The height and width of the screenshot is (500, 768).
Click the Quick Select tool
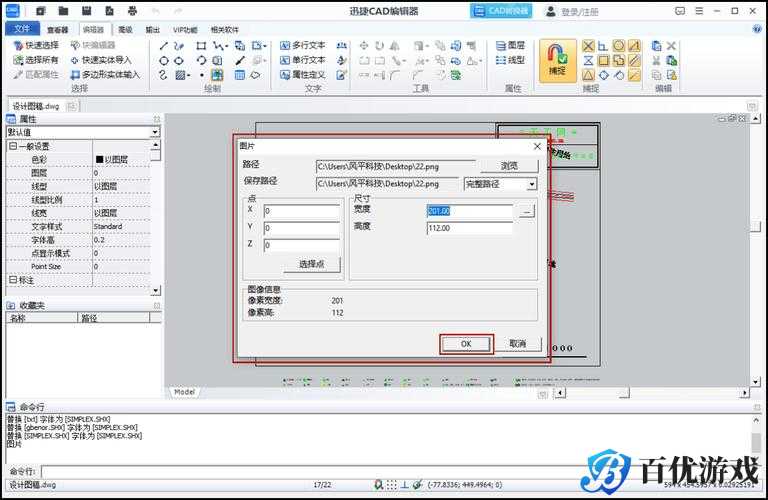pos(36,46)
